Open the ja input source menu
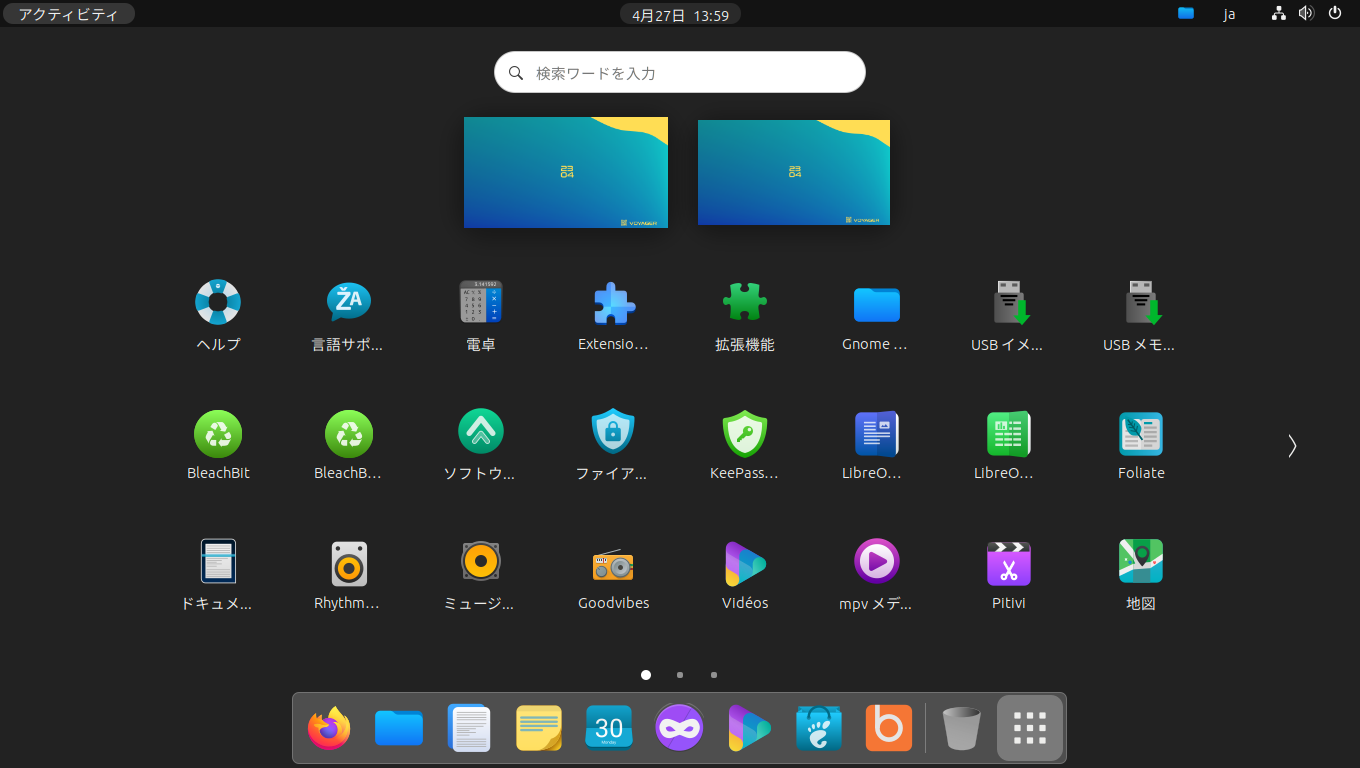The image size is (1360, 768). [x=1229, y=14]
